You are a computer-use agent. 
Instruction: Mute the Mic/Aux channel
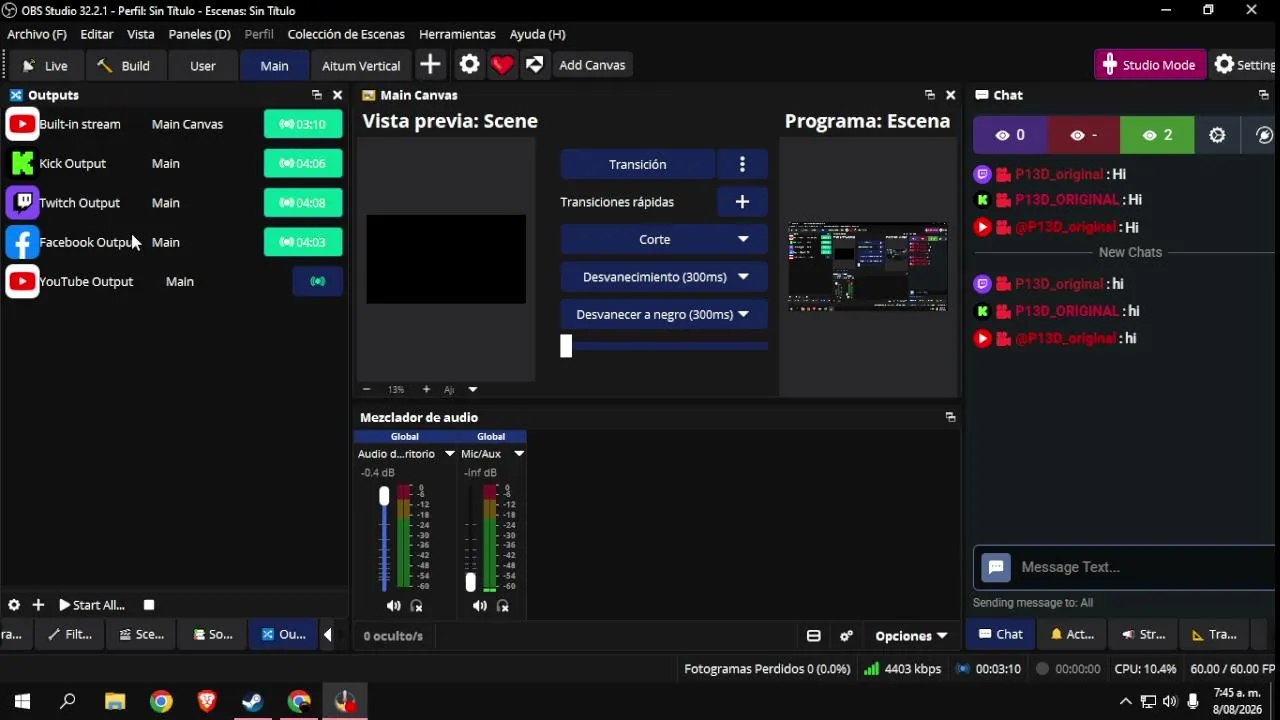pyautogui.click(x=480, y=606)
